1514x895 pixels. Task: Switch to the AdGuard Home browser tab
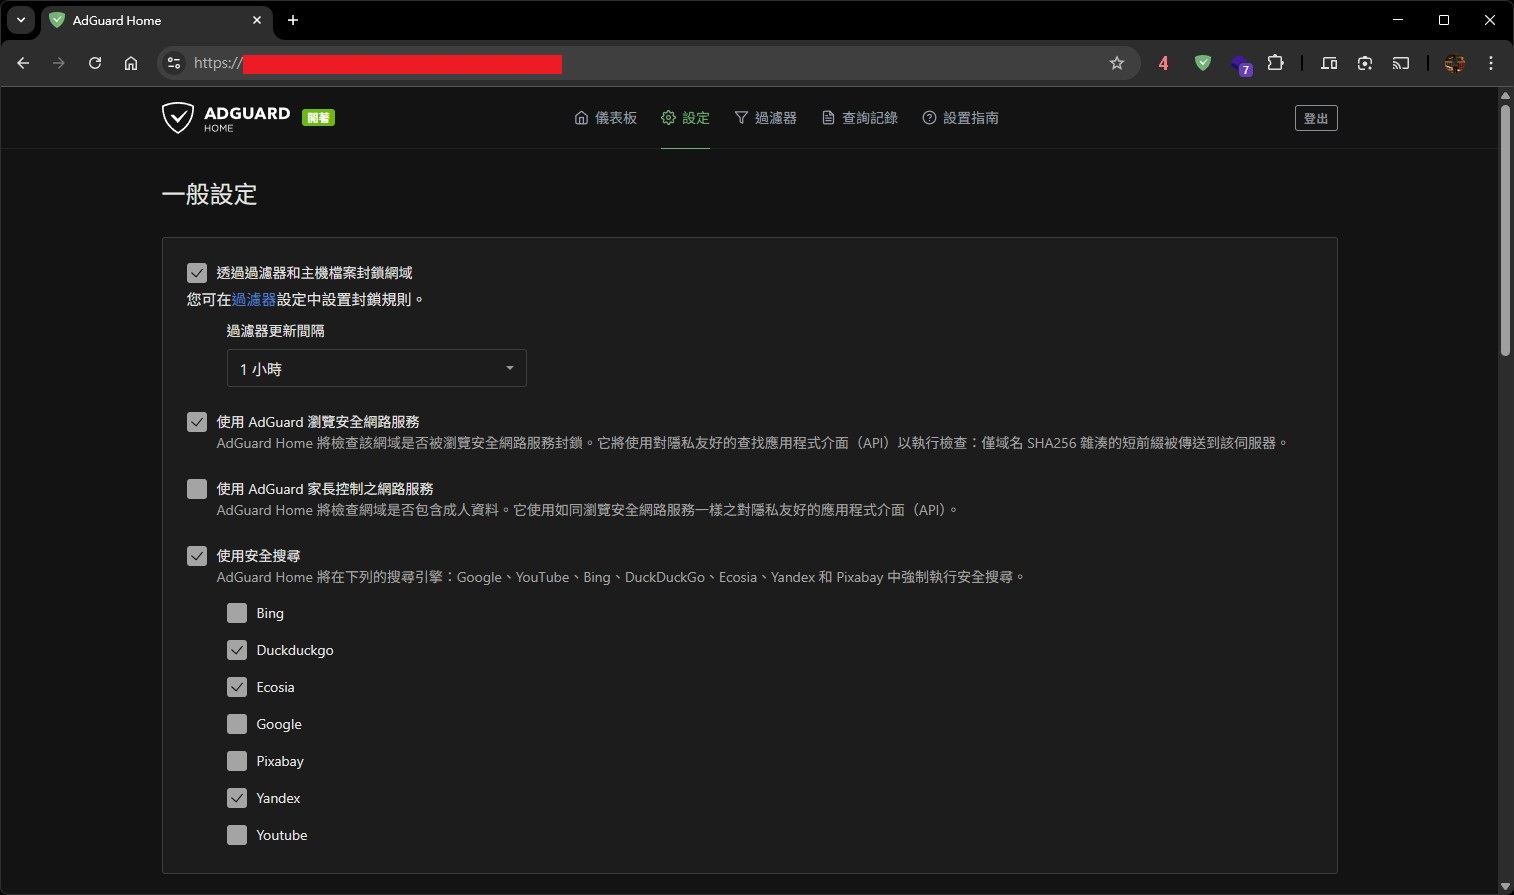140,20
